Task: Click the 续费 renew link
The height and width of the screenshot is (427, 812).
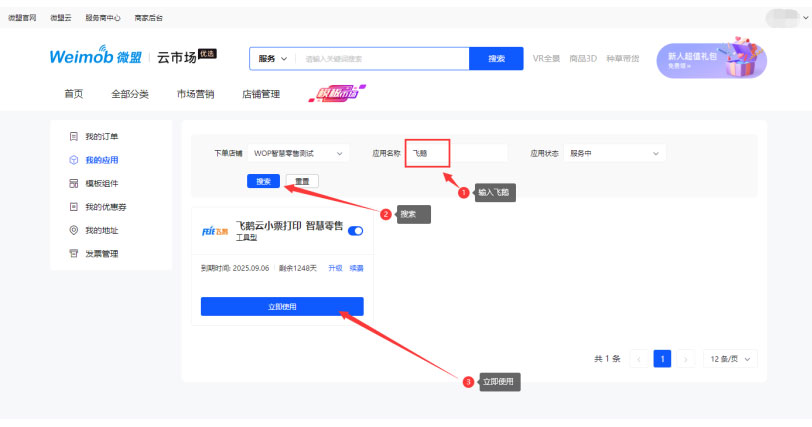Action: tap(356, 268)
